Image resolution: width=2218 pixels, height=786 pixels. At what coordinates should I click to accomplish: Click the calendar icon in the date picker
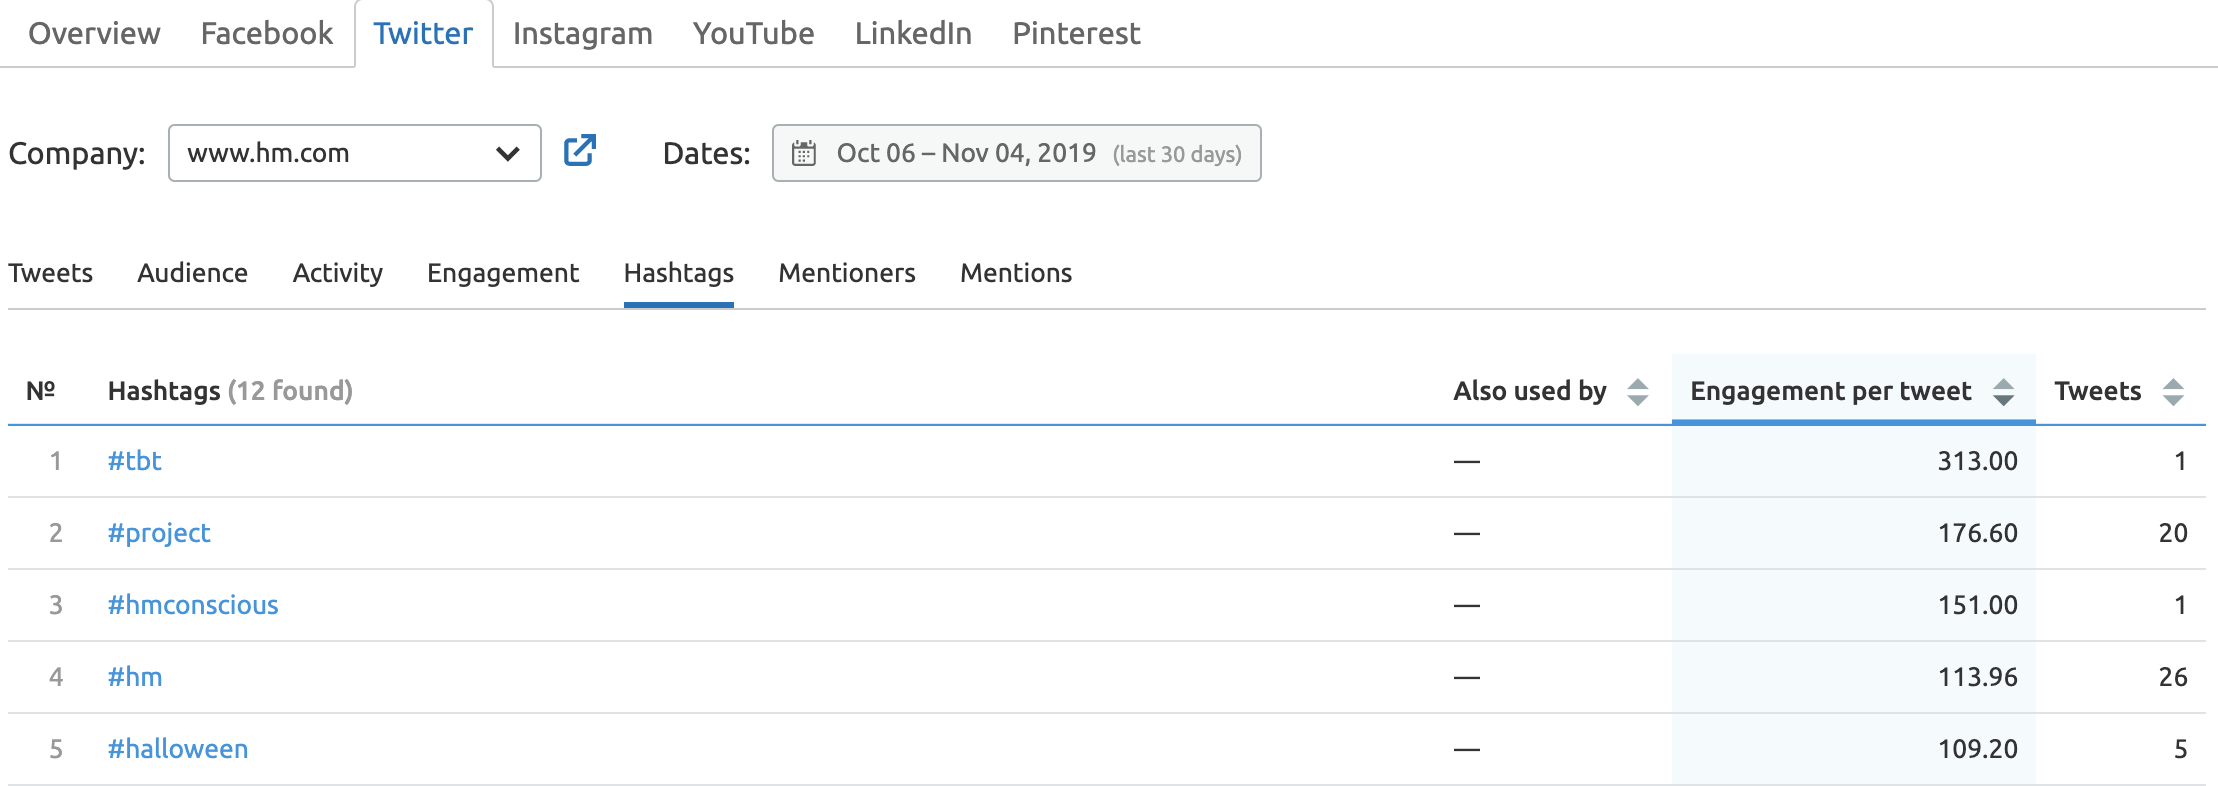(x=804, y=153)
